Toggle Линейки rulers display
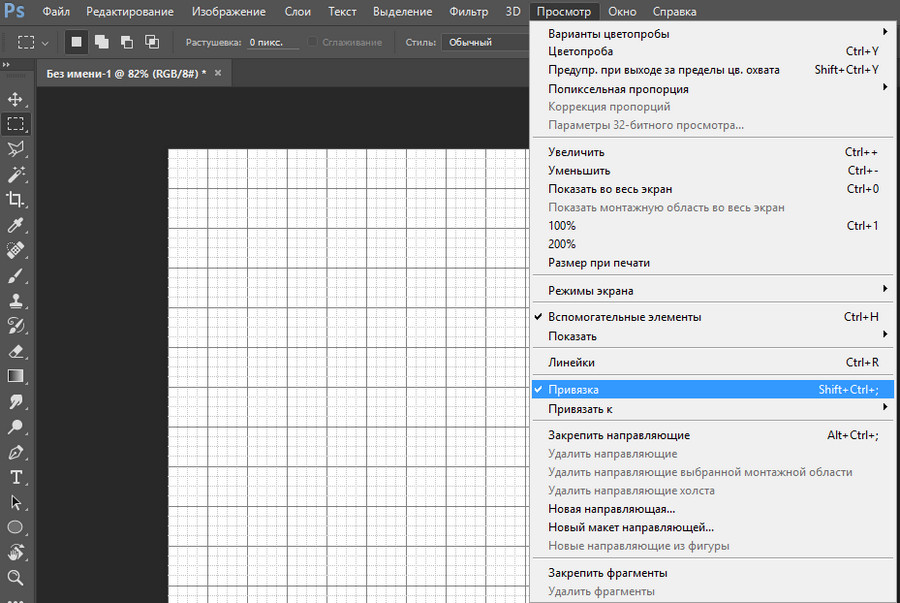 [x=713, y=363]
